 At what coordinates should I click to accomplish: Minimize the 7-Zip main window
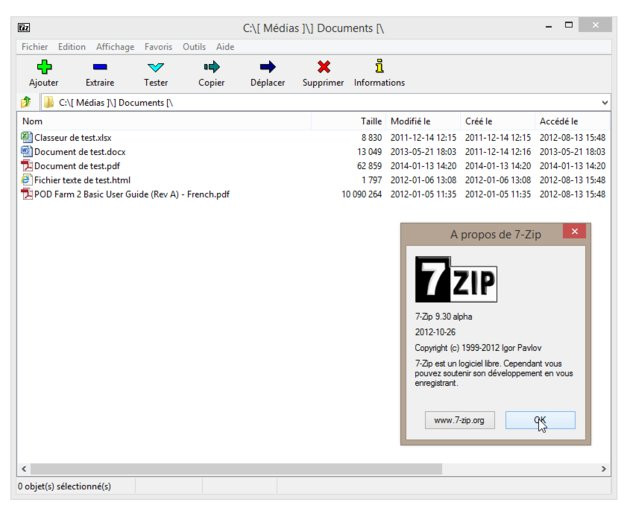[x=548, y=27]
